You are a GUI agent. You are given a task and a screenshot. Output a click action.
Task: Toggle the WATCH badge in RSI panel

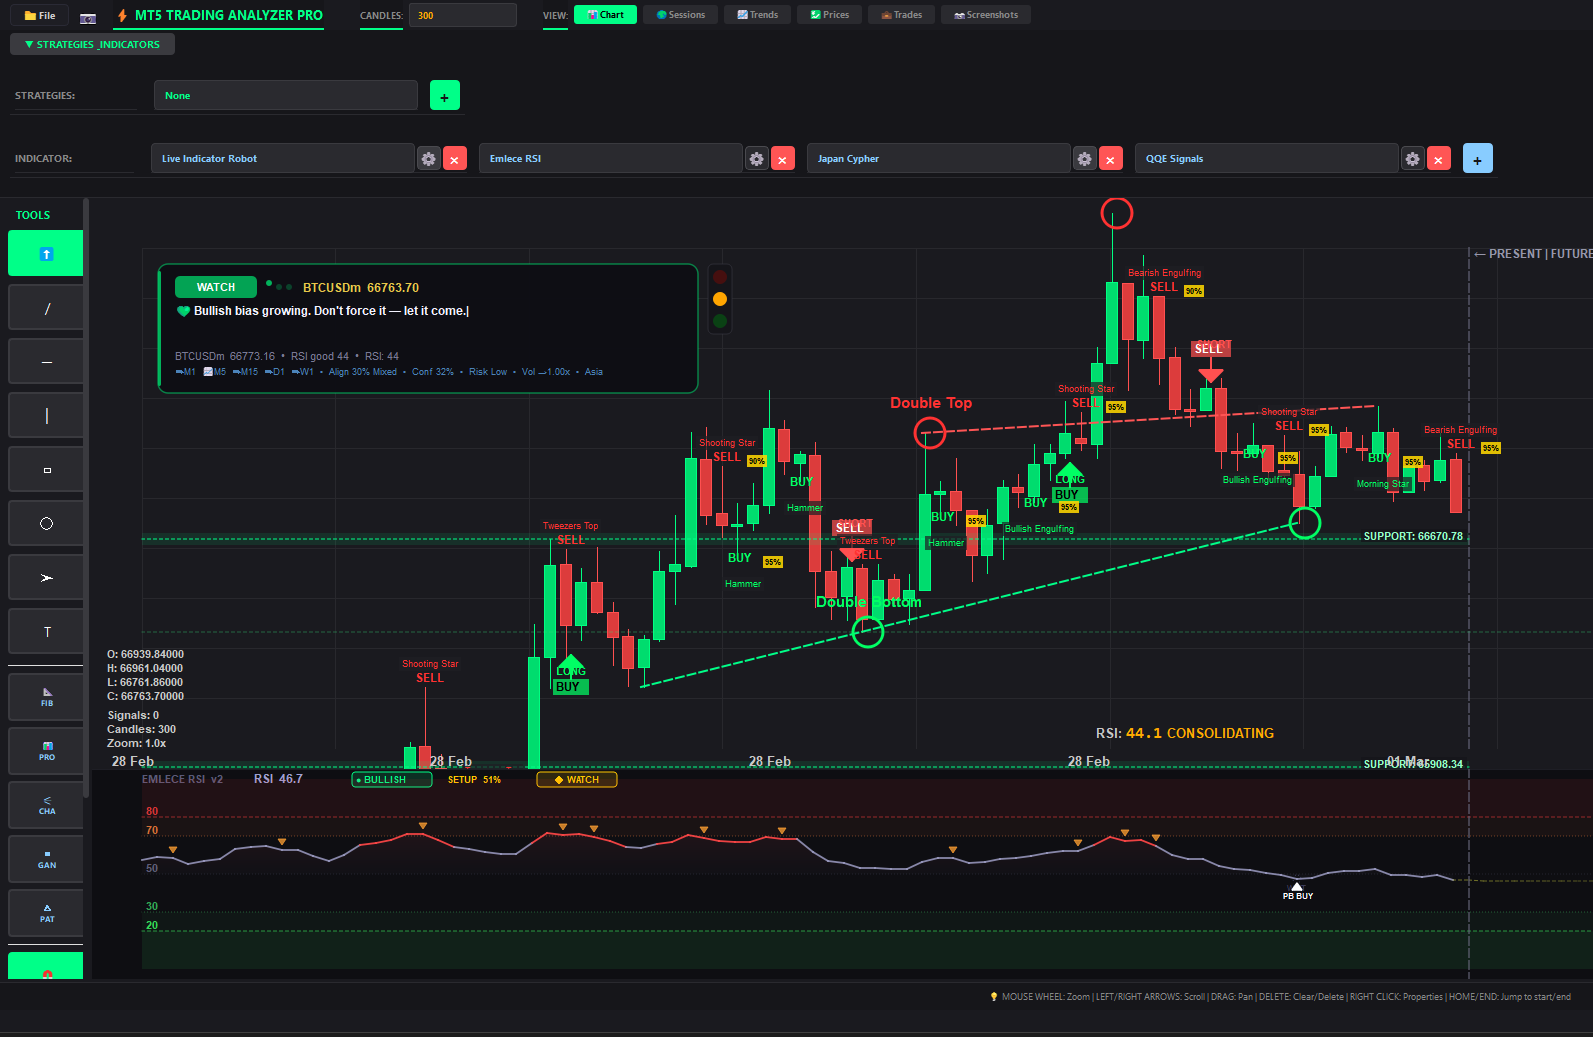tap(577, 780)
